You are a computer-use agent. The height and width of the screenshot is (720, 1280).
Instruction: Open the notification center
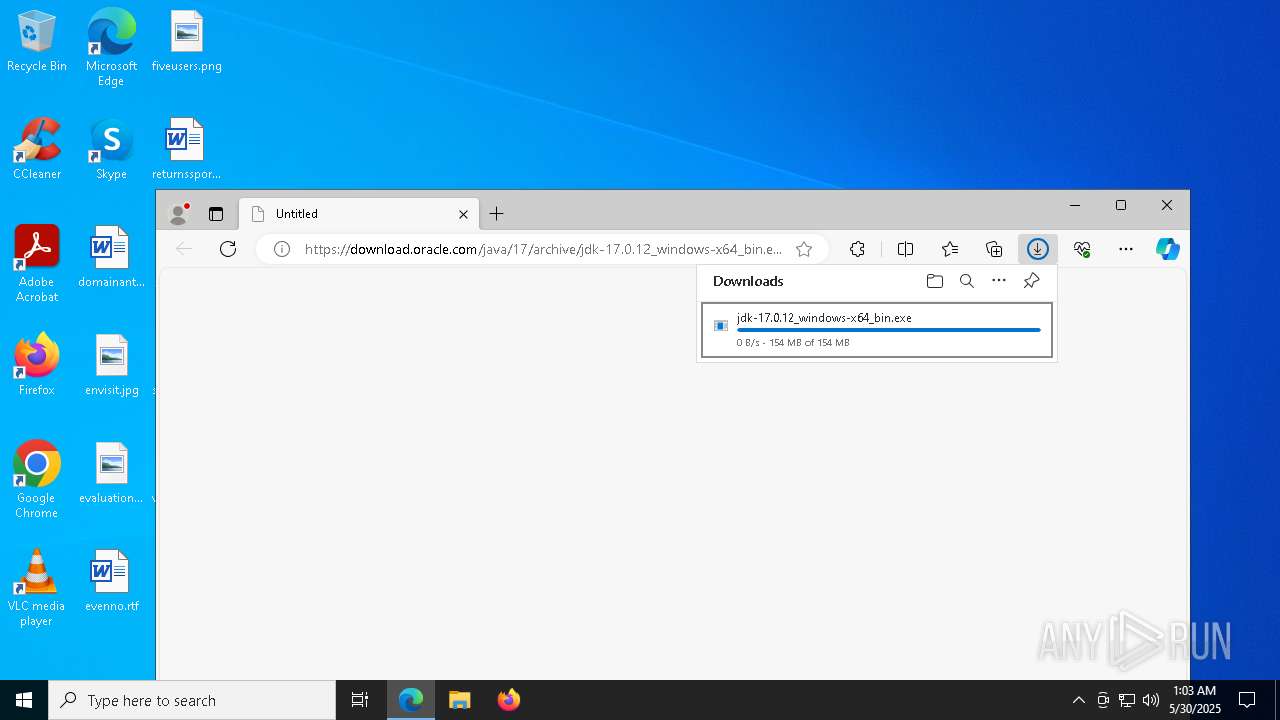1247,700
